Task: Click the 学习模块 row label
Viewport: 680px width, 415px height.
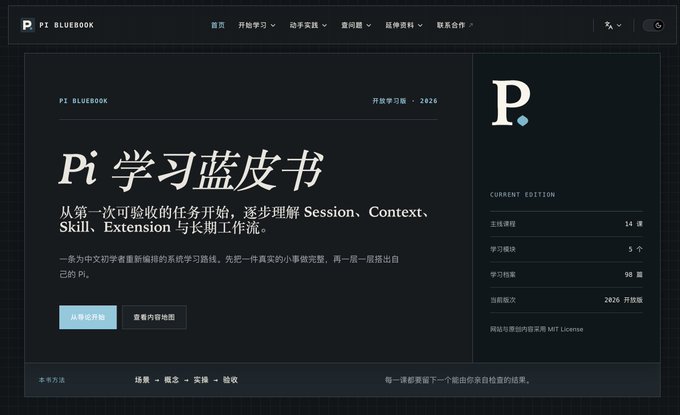Action: [503, 249]
